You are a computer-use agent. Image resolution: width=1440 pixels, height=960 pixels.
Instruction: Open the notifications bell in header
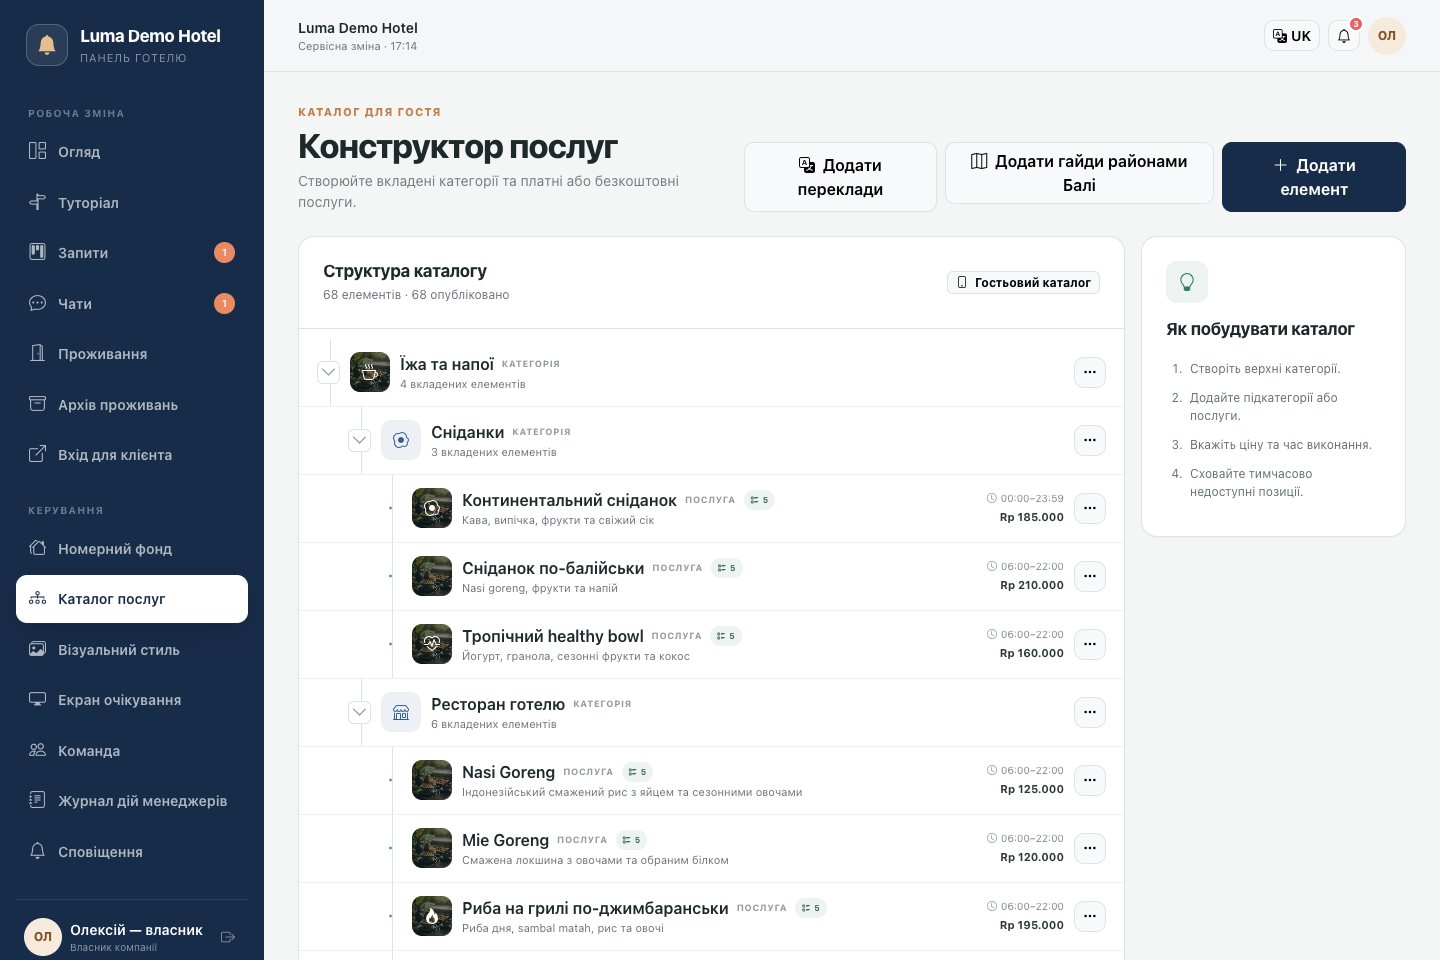click(x=1344, y=36)
